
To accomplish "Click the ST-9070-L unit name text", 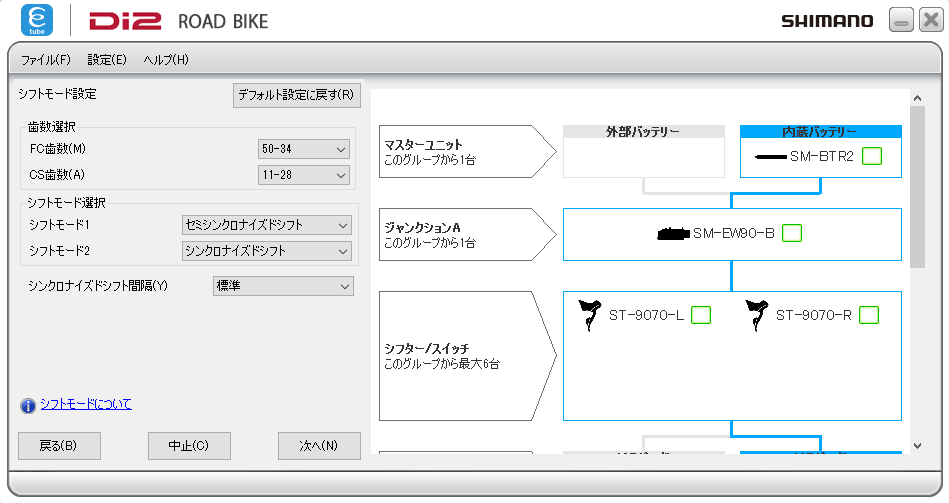I will (x=646, y=315).
